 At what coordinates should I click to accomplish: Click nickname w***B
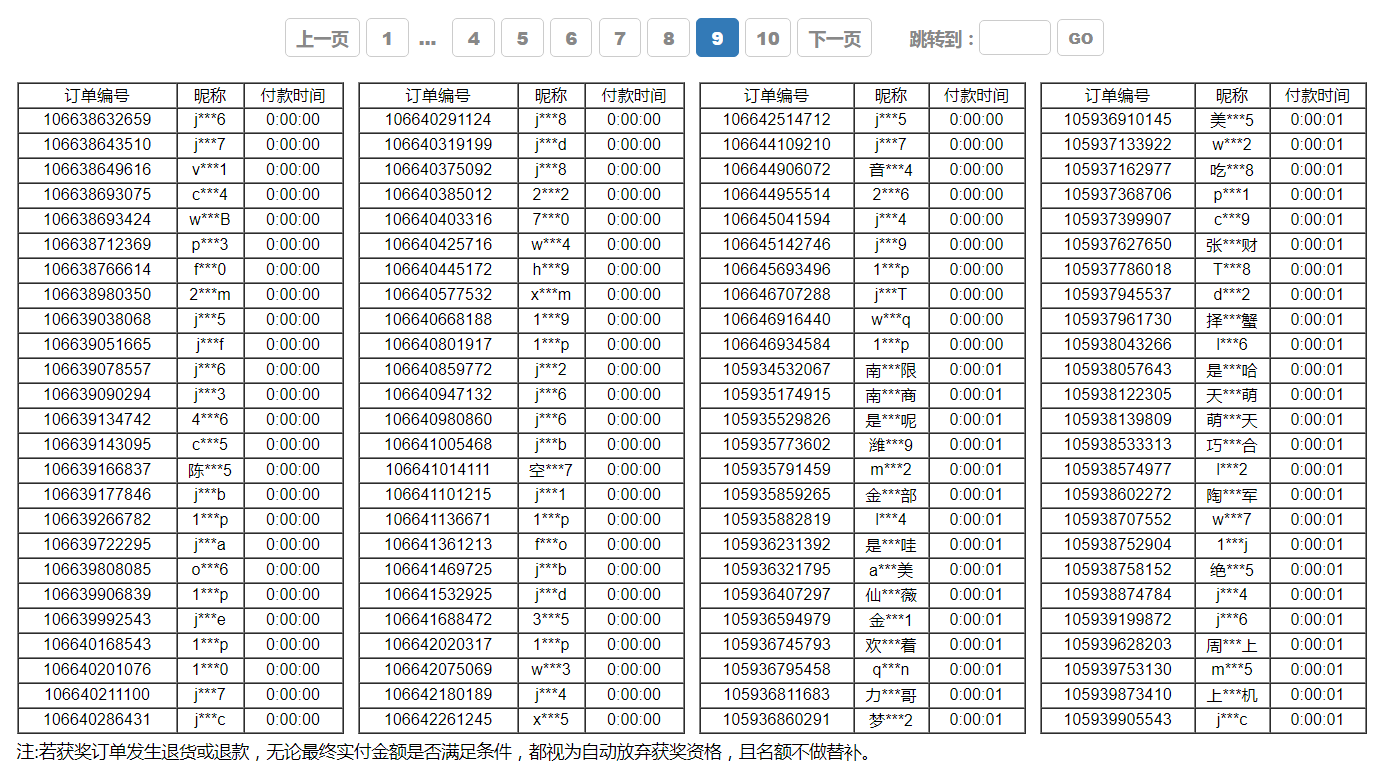210,220
